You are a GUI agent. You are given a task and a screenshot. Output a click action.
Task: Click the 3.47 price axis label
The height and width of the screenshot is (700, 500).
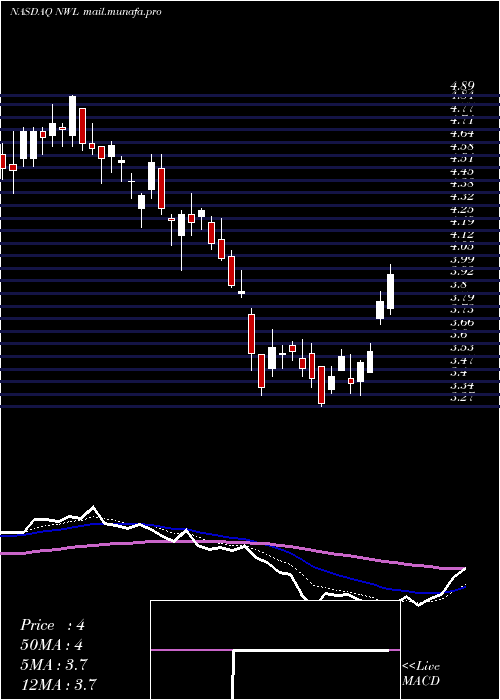pos(462,360)
